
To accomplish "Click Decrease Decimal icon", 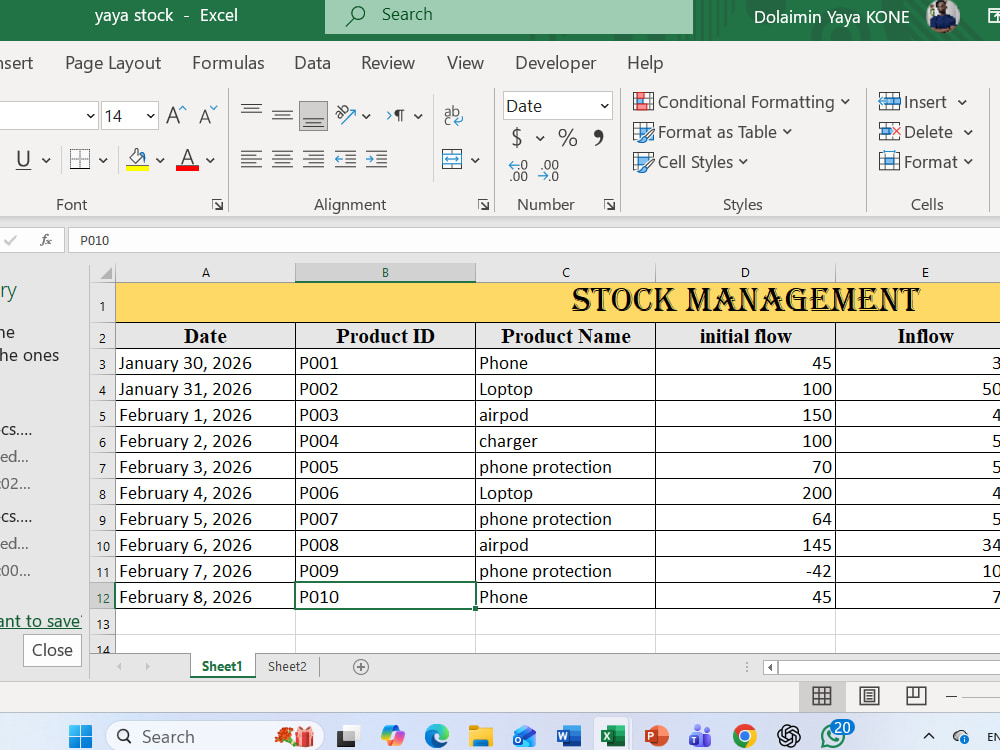I will [x=548, y=171].
